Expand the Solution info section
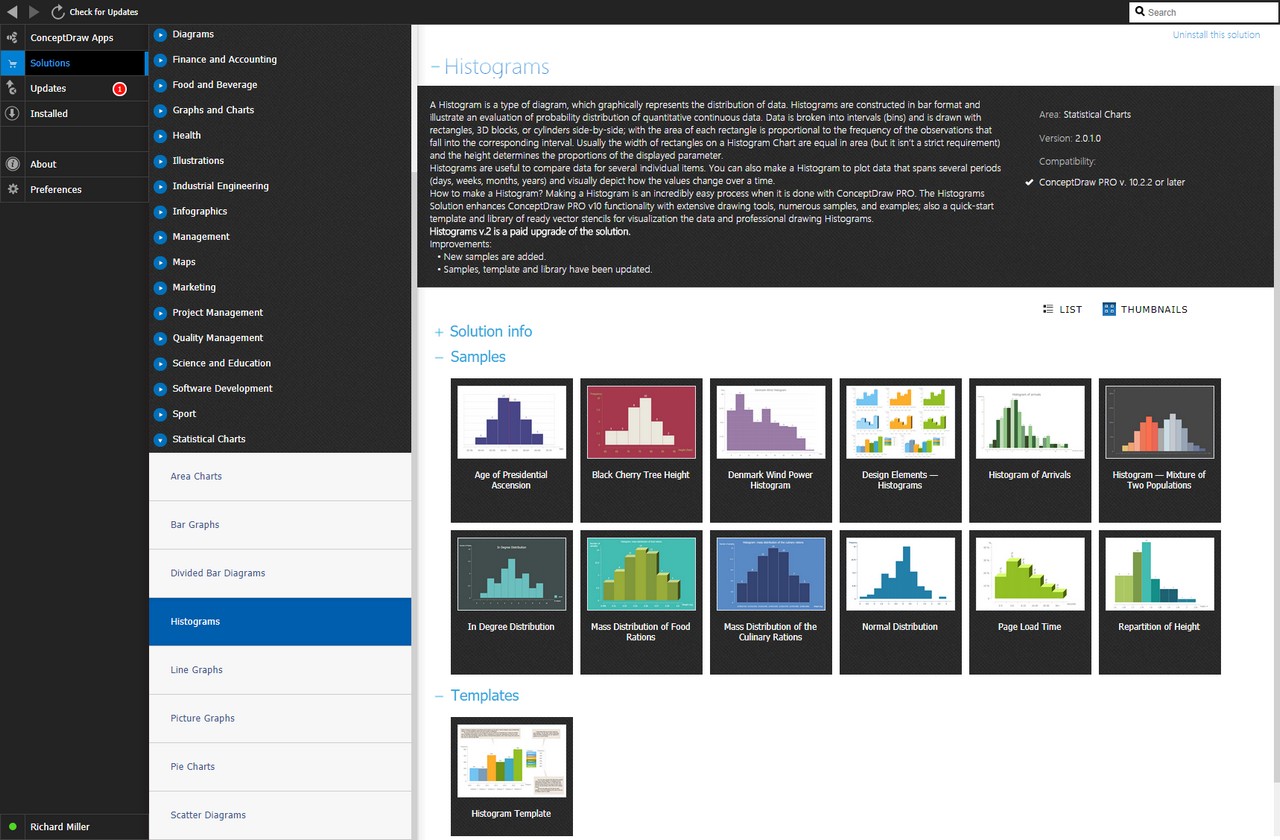Image resolution: width=1280 pixels, height=840 pixels. [438, 332]
